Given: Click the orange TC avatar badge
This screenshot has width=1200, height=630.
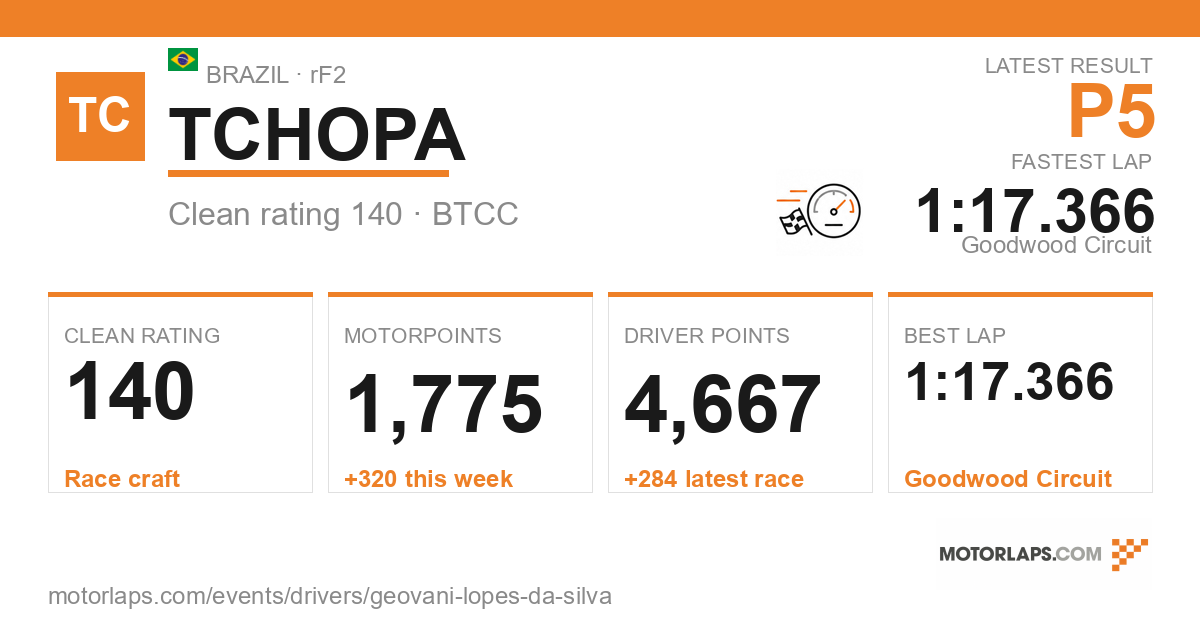Looking at the screenshot, I should (100, 116).
